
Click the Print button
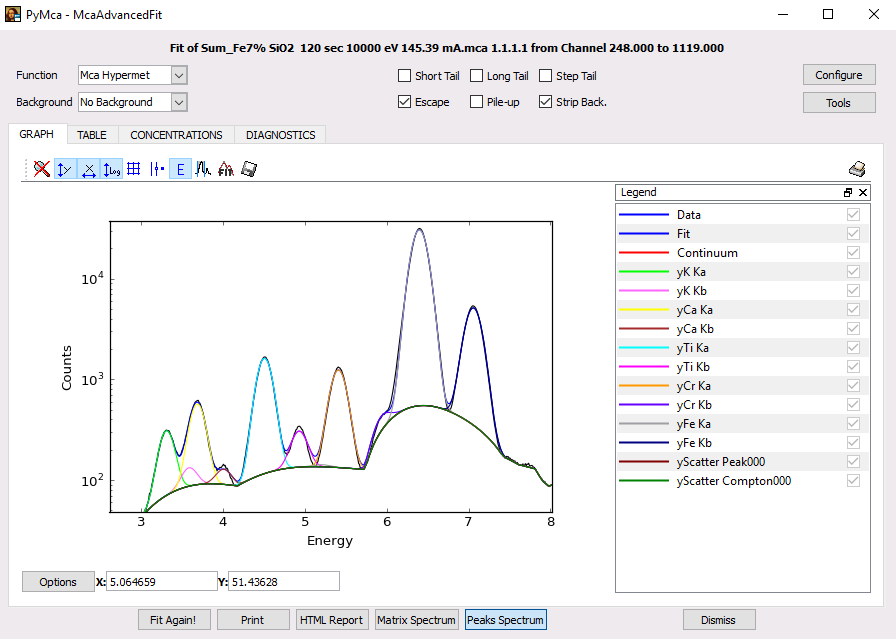point(253,620)
